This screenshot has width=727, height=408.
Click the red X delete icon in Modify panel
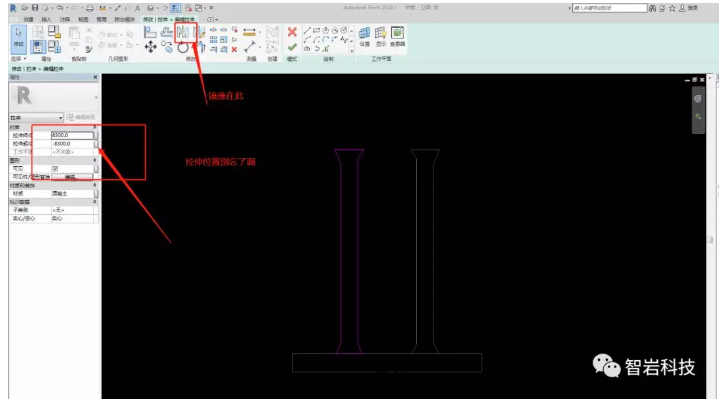pos(234,49)
